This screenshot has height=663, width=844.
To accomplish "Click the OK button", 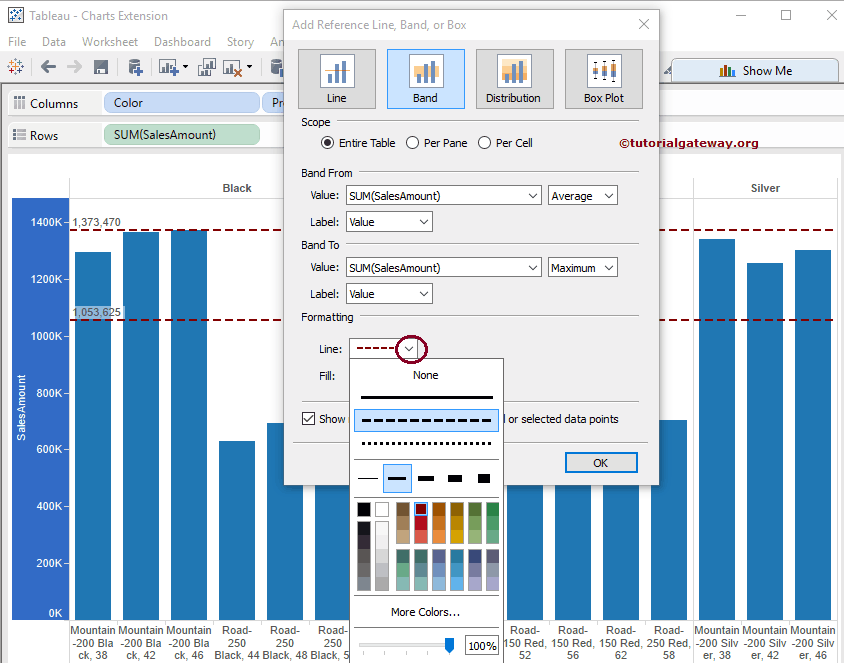I will [x=600, y=463].
